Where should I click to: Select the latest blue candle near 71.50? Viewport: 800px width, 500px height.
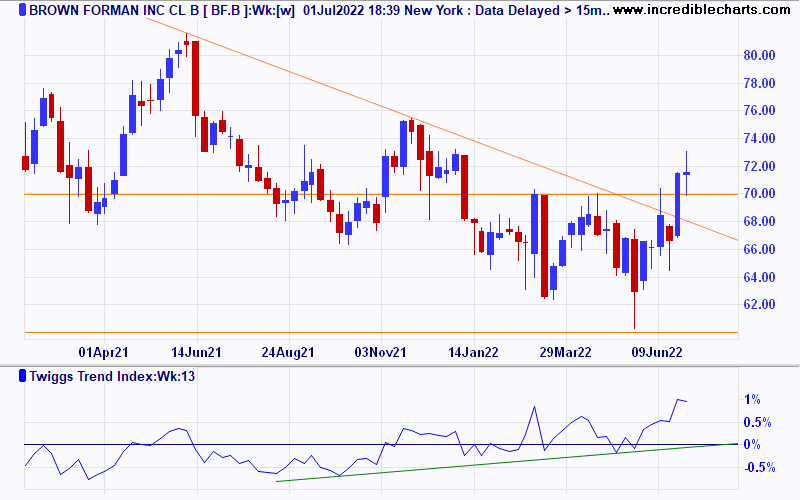(x=686, y=173)
